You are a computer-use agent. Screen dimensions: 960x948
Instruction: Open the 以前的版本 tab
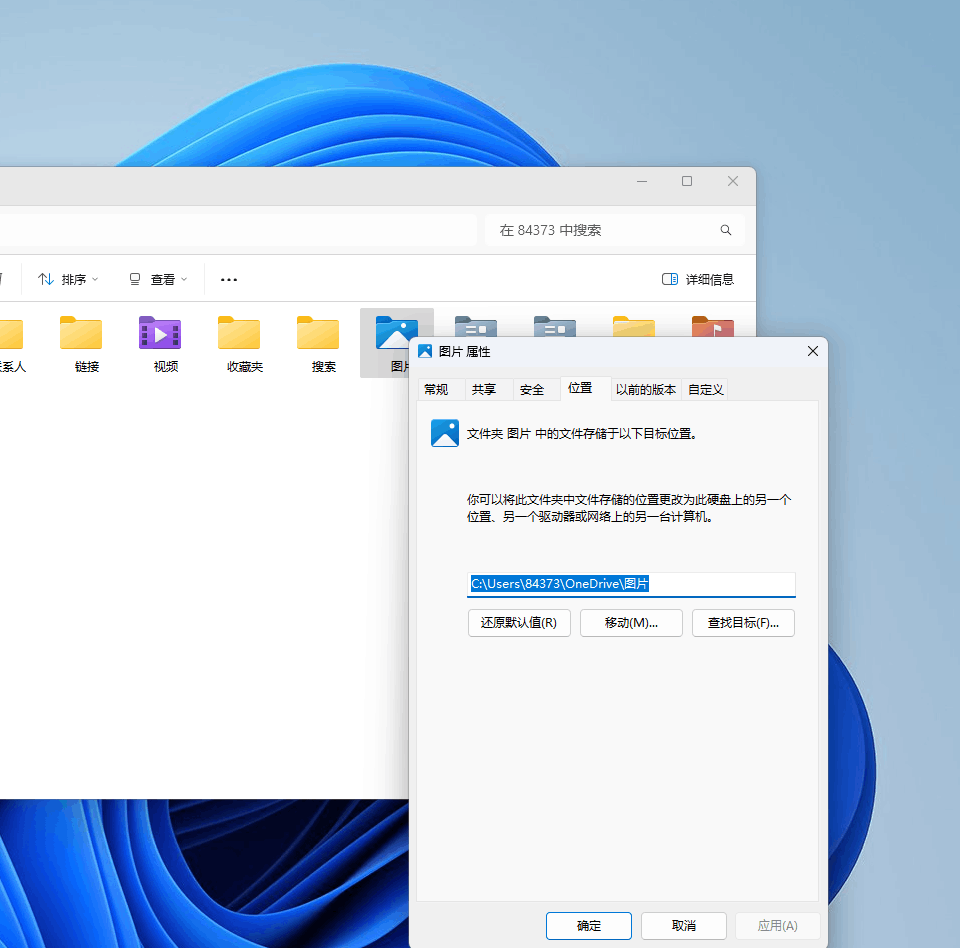[646, 389]
